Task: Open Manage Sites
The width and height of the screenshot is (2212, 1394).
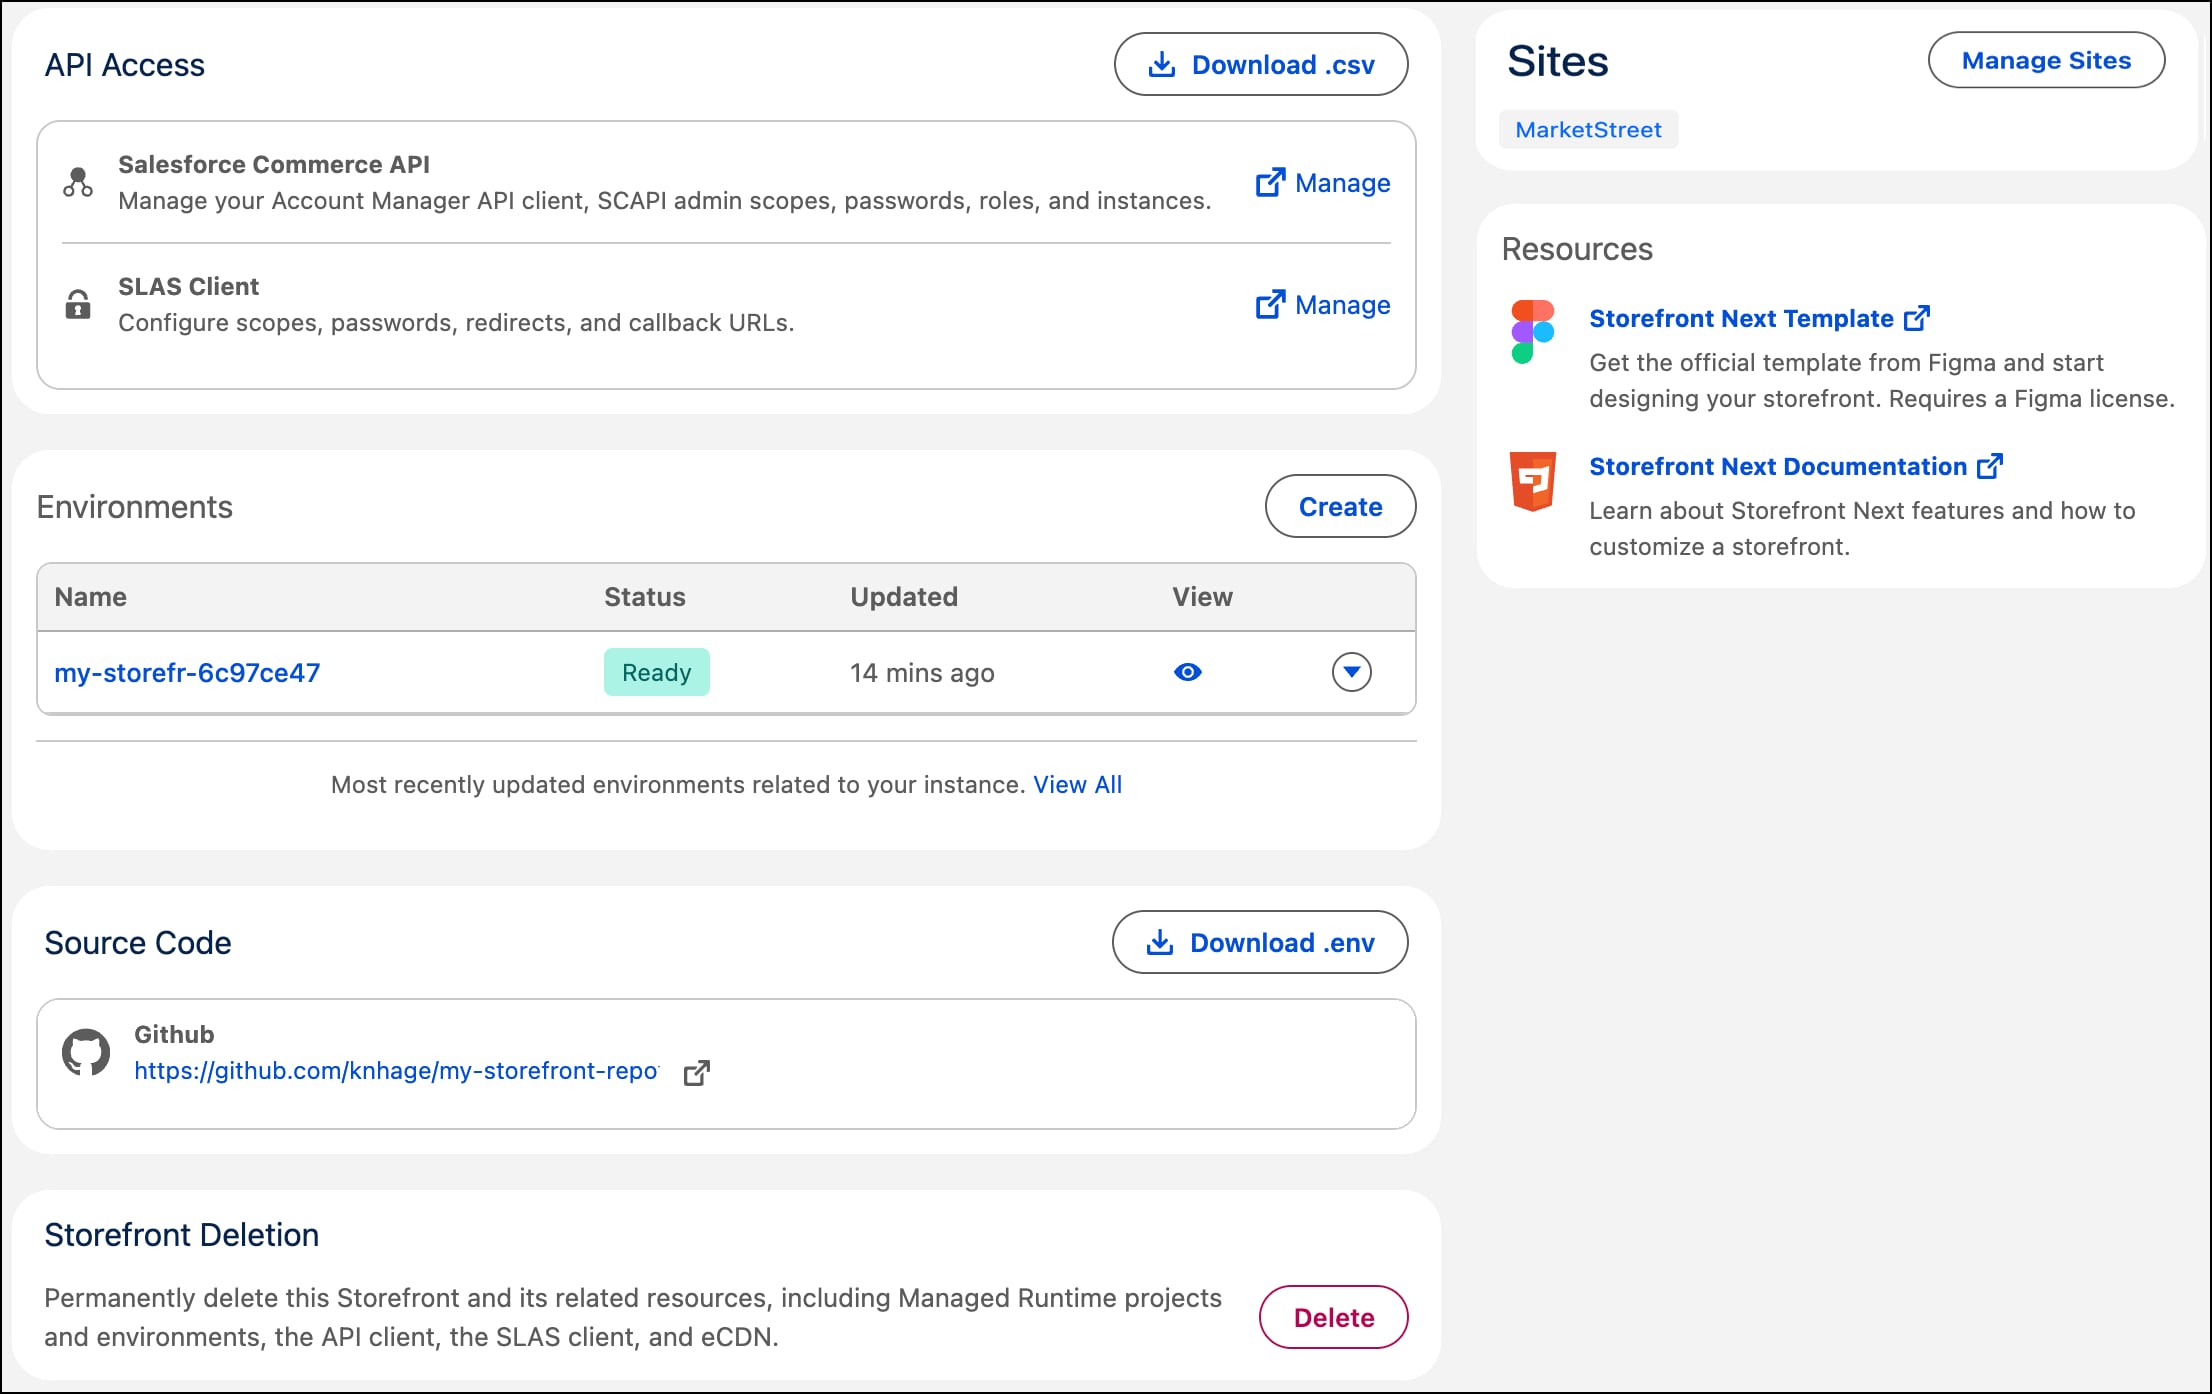Action: tap(2046, 60)
